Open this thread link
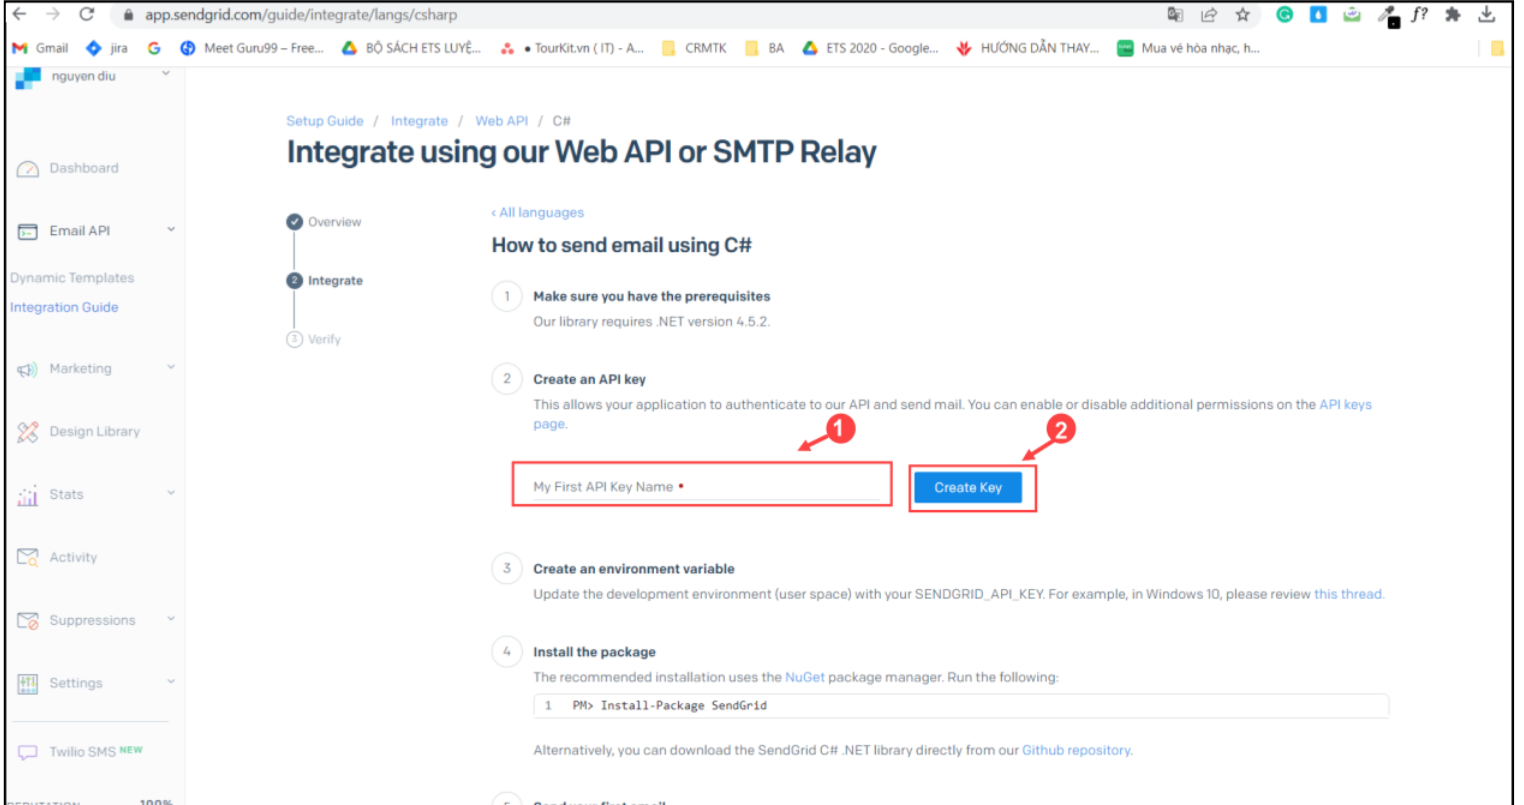1524x805 pixels. pyautogui.click(x=1347, y=594)
